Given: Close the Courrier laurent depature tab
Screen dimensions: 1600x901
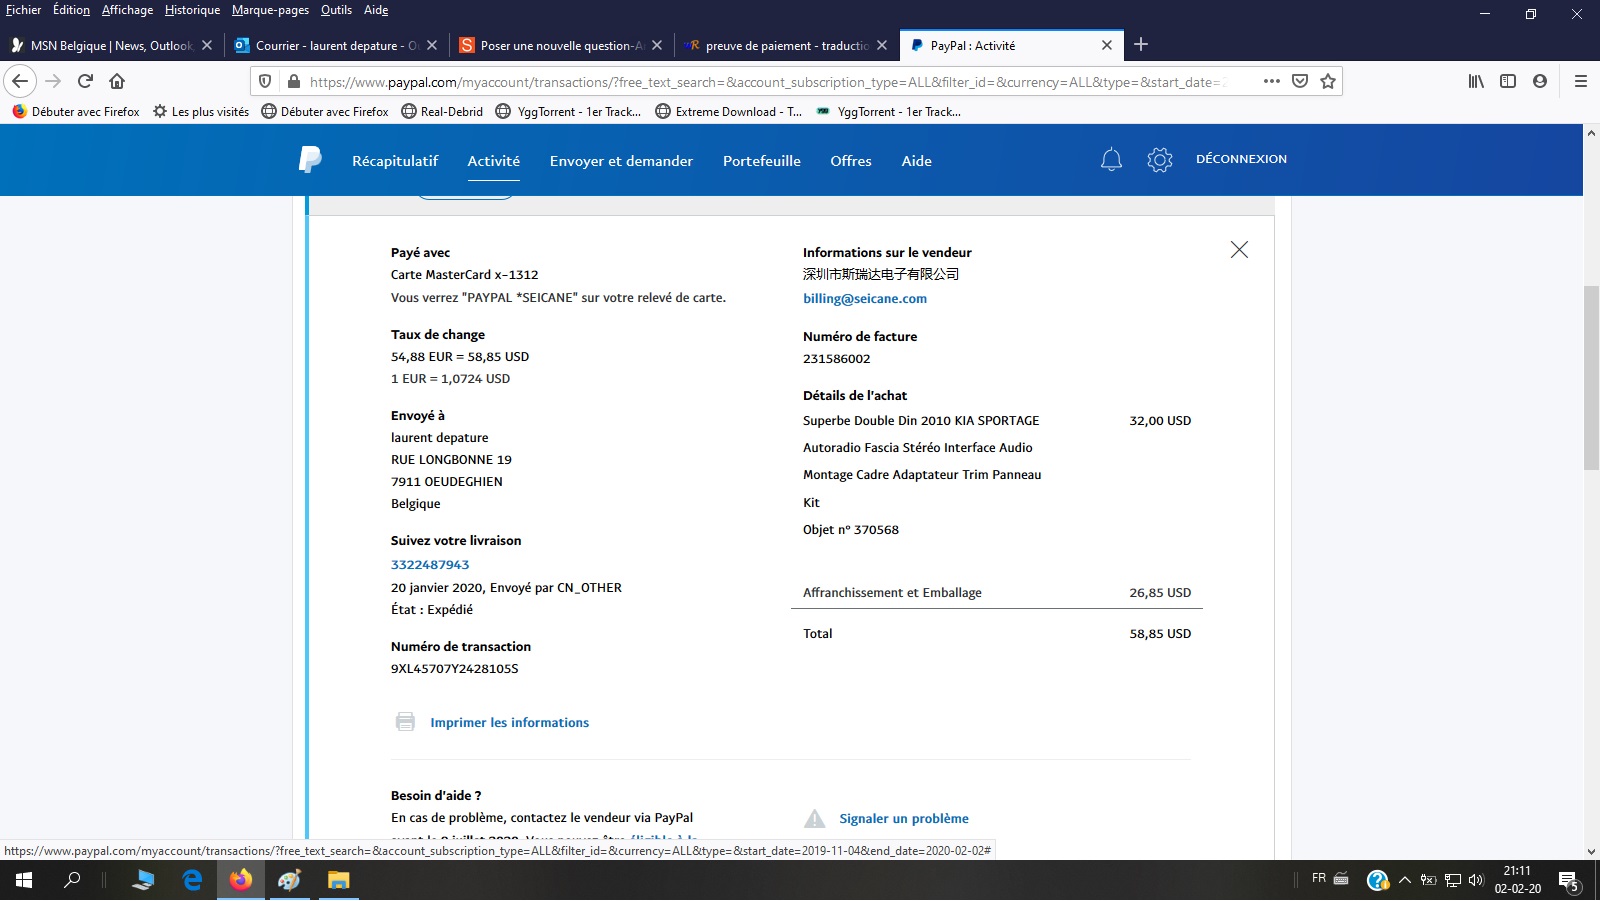Looking at the screenshot, I should [x=432, y=45].
